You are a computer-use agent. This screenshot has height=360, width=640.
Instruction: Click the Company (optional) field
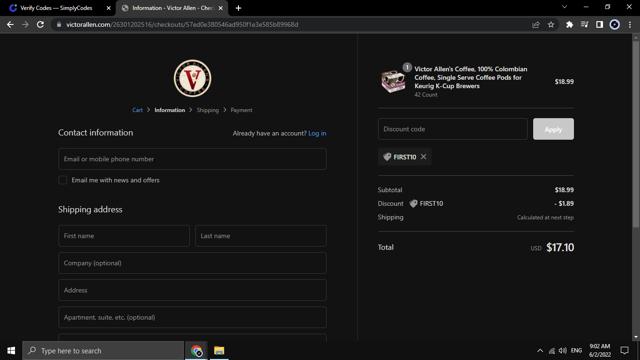[192, 263]
